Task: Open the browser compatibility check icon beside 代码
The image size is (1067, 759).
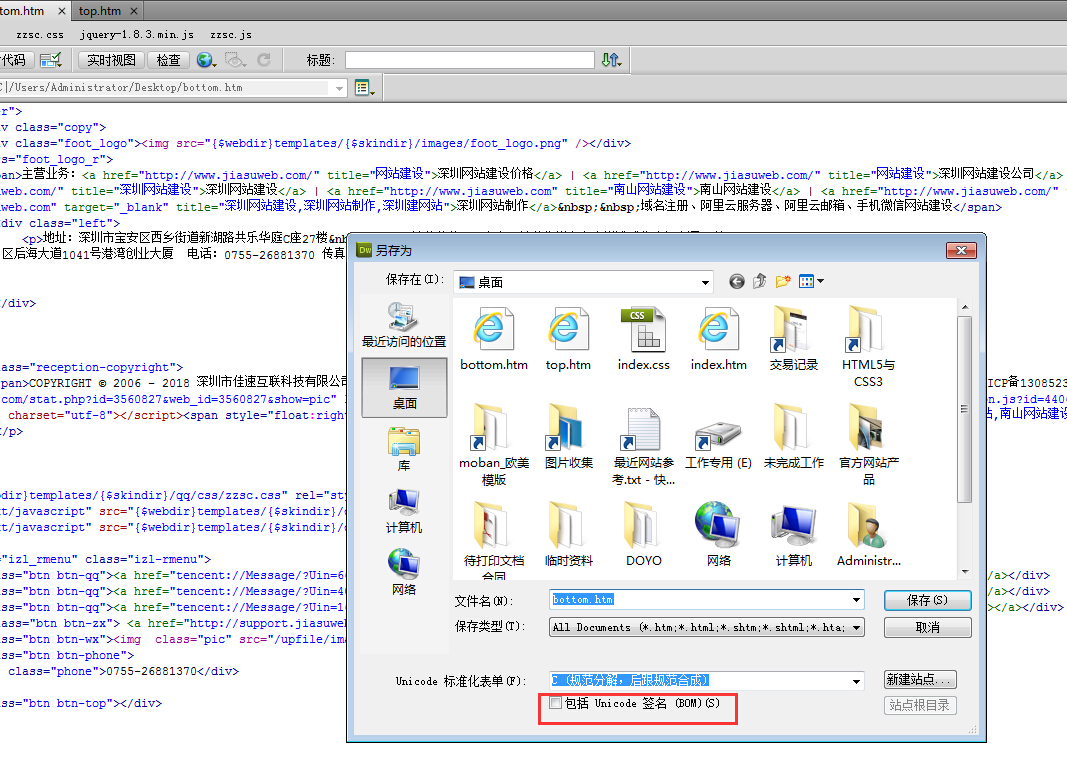Action: pyautogui.click(x=50, y=61)
